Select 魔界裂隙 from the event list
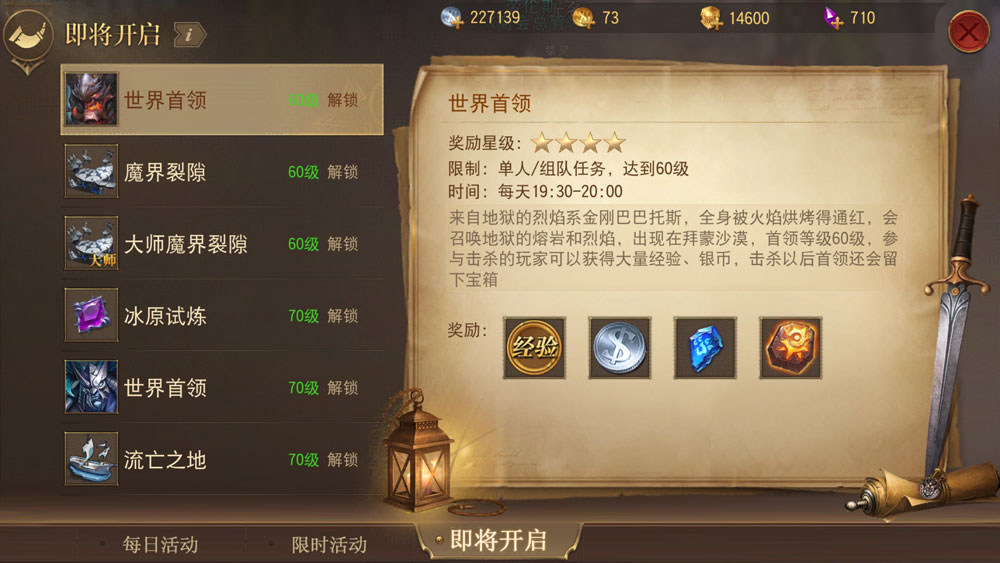The height and width of the screenshot is (563, 1000). click(222, 172)
